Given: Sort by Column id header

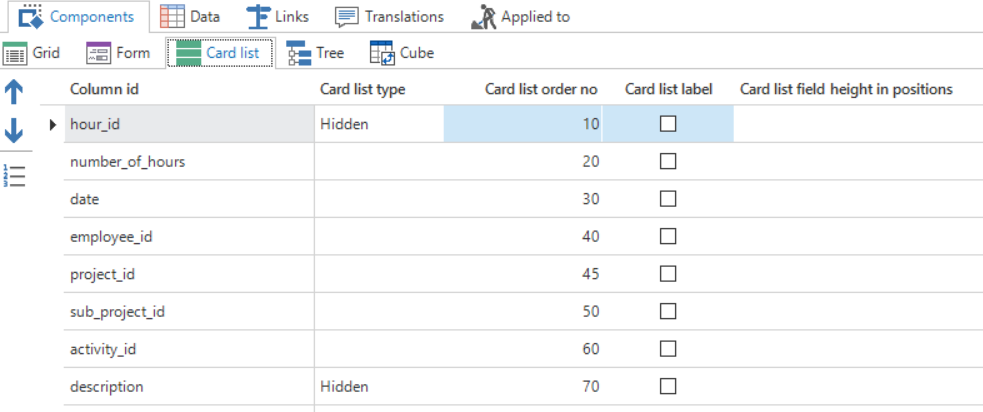Looking at the screenshot, I should tap(104, 89).
